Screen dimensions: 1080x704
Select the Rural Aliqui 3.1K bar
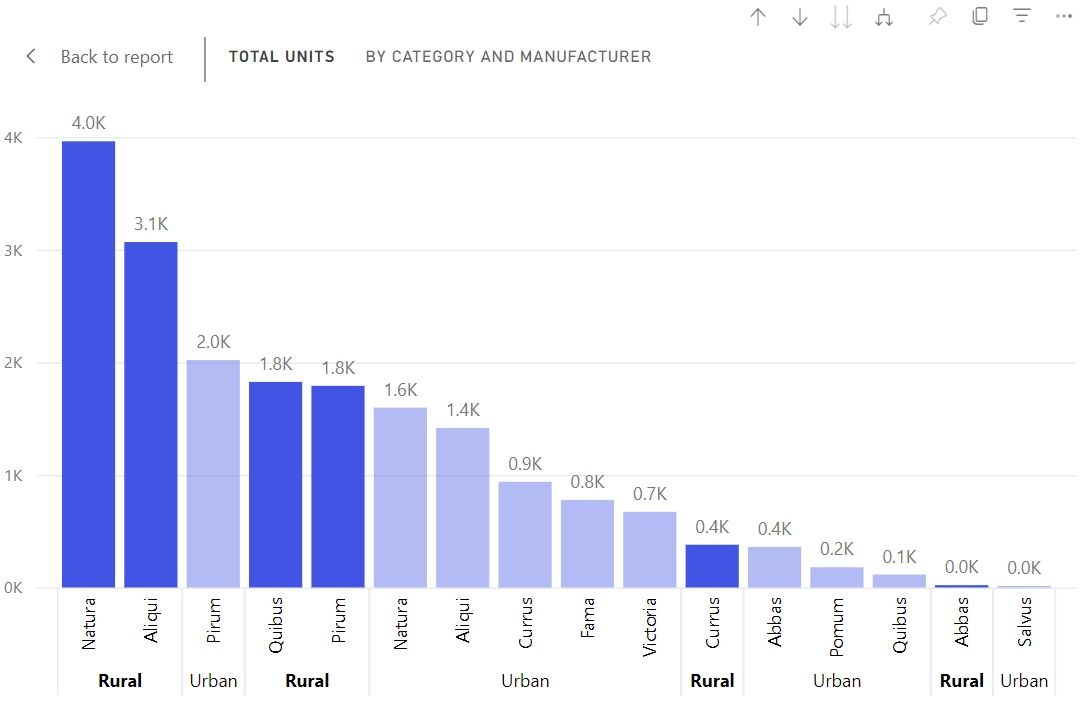(x=151, y=415)
